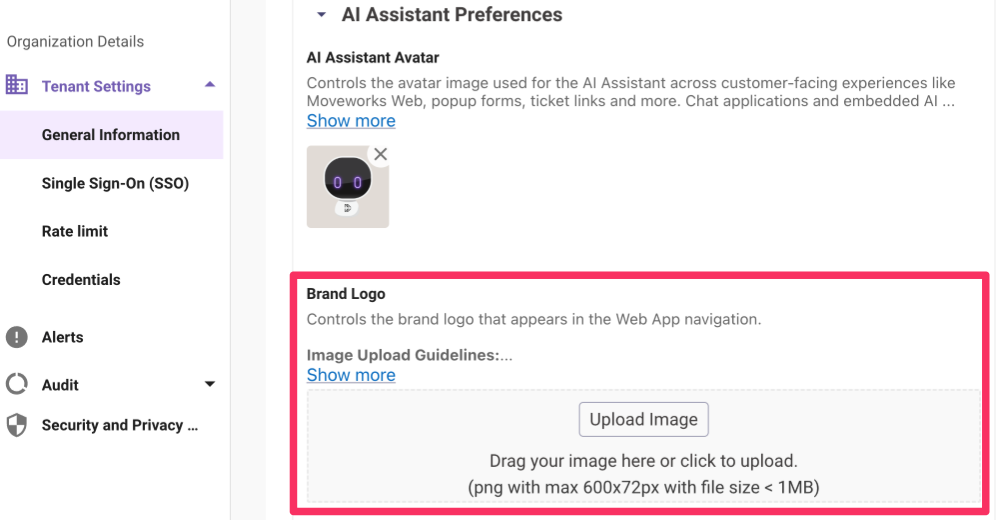Select the Rate limit menu item
Image resolution: width=1006 pixels, height=520 pixels.
pyautogui.click(x=75, y=231)
